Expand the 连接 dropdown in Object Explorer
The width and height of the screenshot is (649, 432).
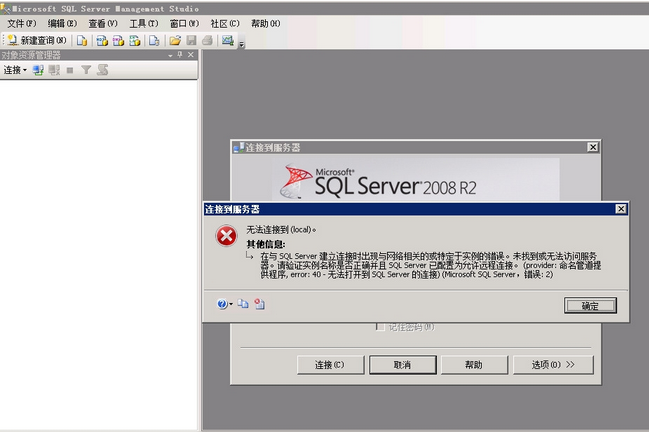pyautogui.click(x=15, y=70)
